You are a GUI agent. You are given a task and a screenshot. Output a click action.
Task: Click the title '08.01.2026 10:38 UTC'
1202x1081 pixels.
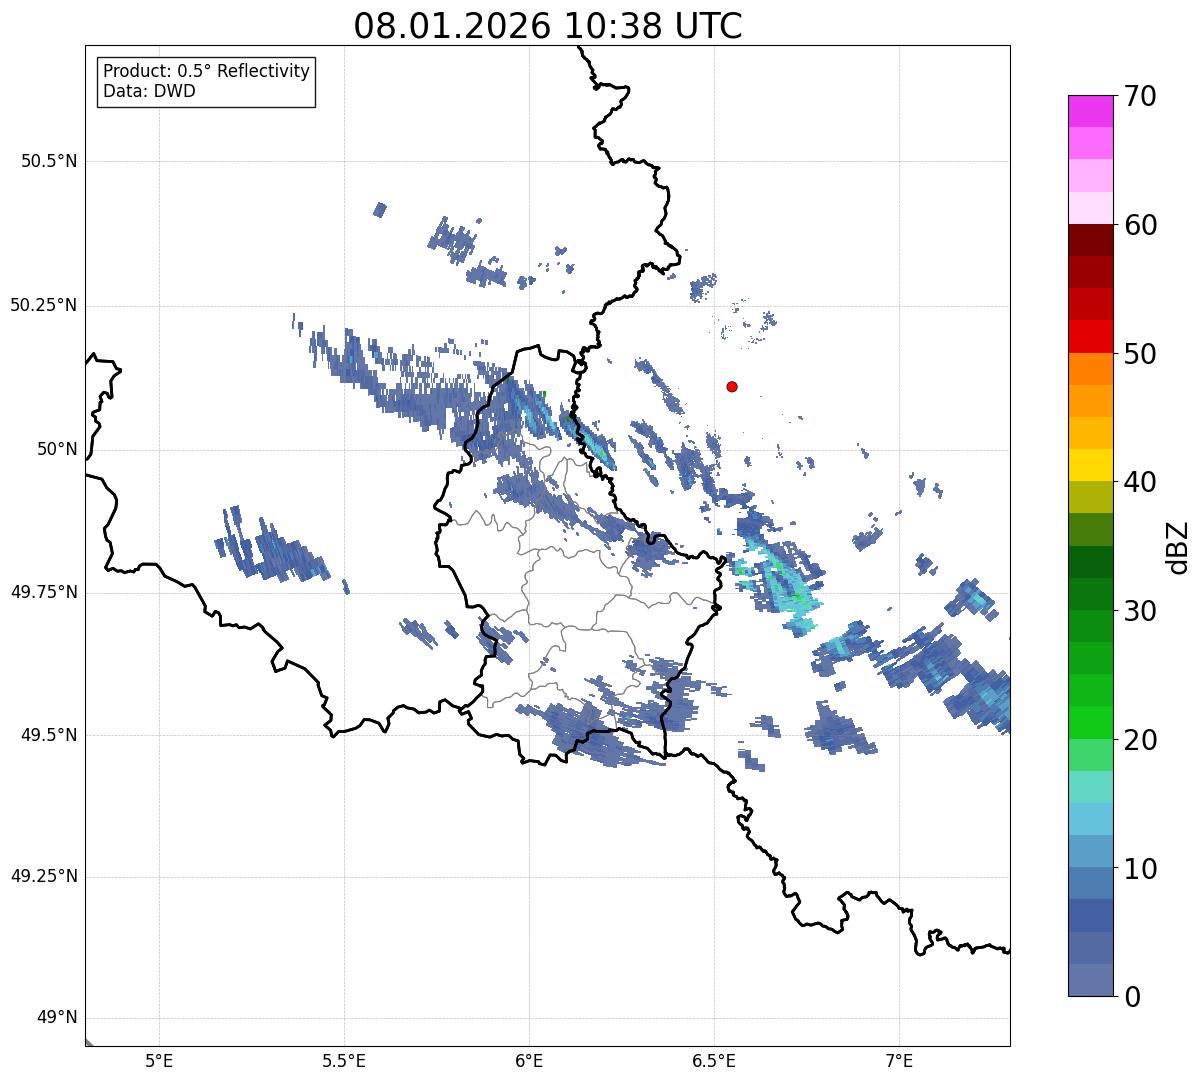[548, 25]
